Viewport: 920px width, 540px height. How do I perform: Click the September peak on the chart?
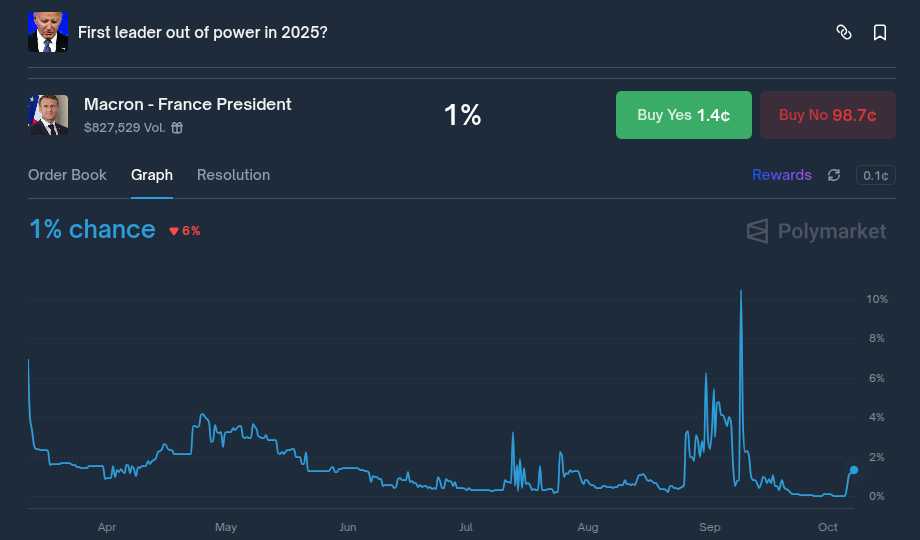[741, 291]
